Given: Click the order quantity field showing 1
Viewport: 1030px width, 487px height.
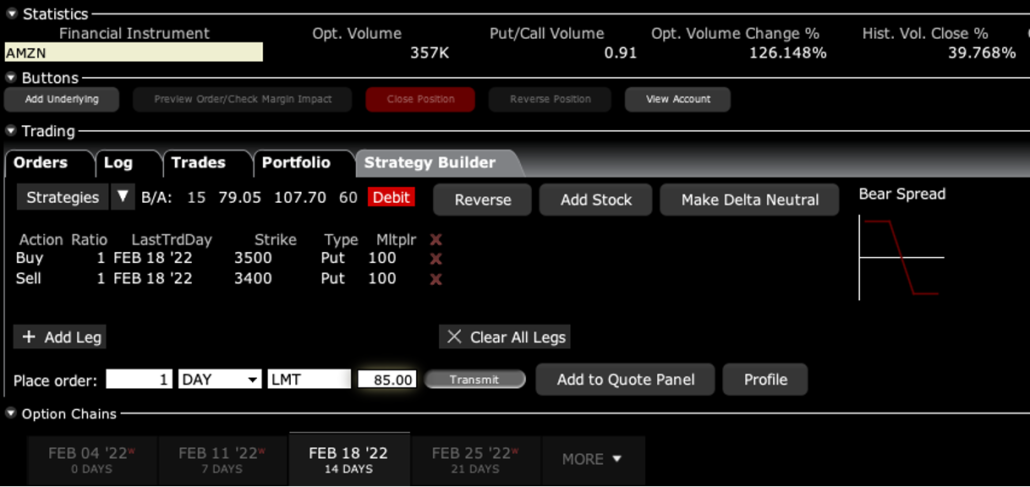Looking at the screenshot, I should (x=139, y=379).
